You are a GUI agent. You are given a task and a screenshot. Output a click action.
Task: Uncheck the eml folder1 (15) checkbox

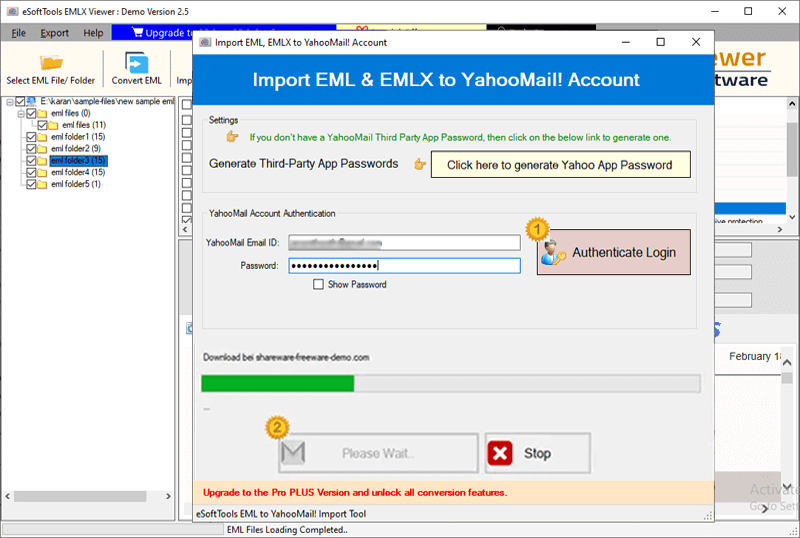pyautogui.click(x=31, y=137)
